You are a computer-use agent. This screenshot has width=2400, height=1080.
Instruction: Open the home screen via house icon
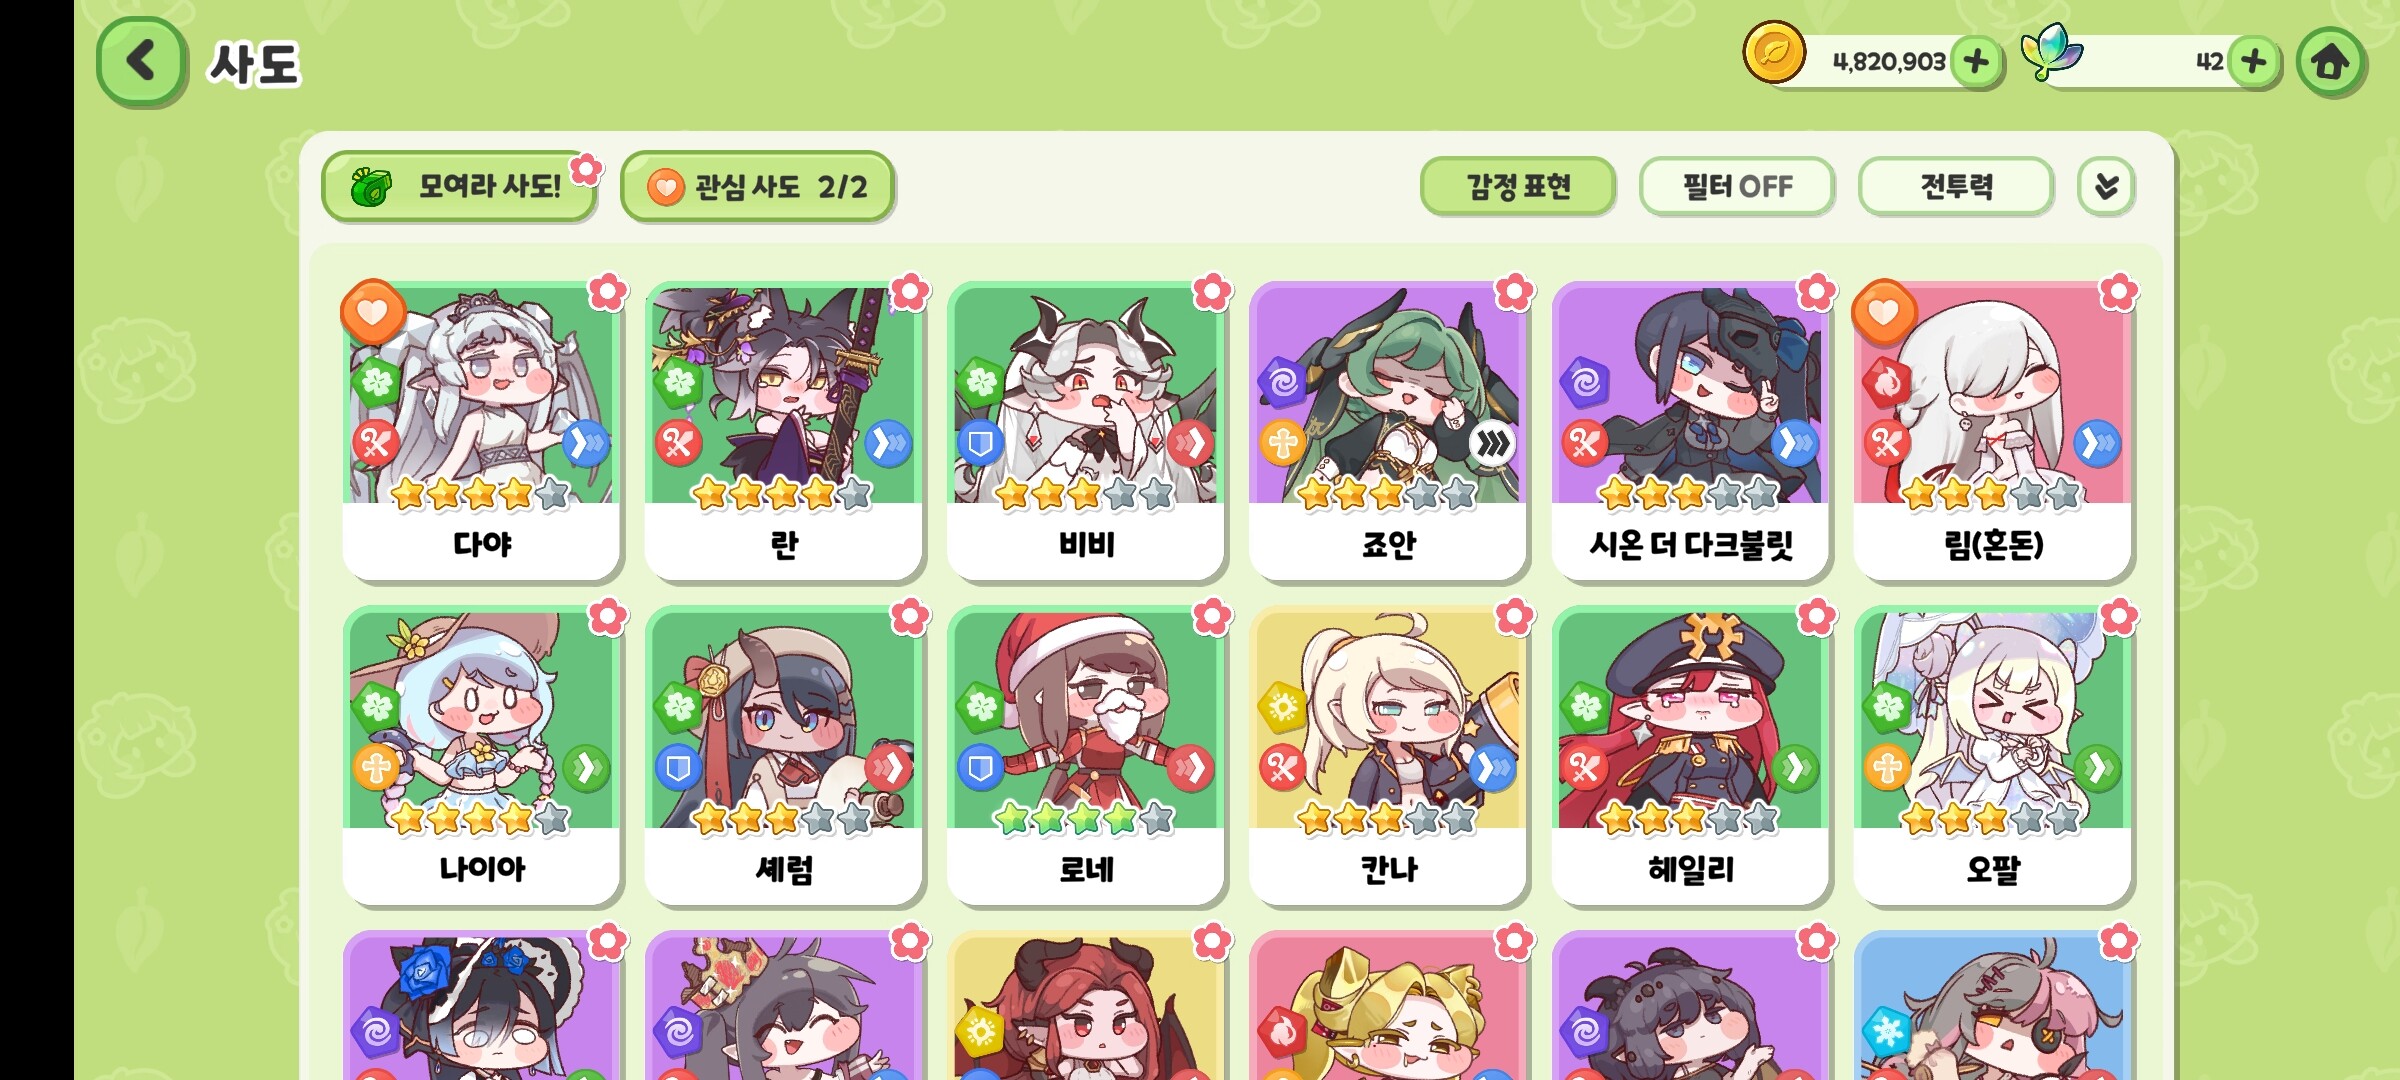click(x=2331, y=62)
